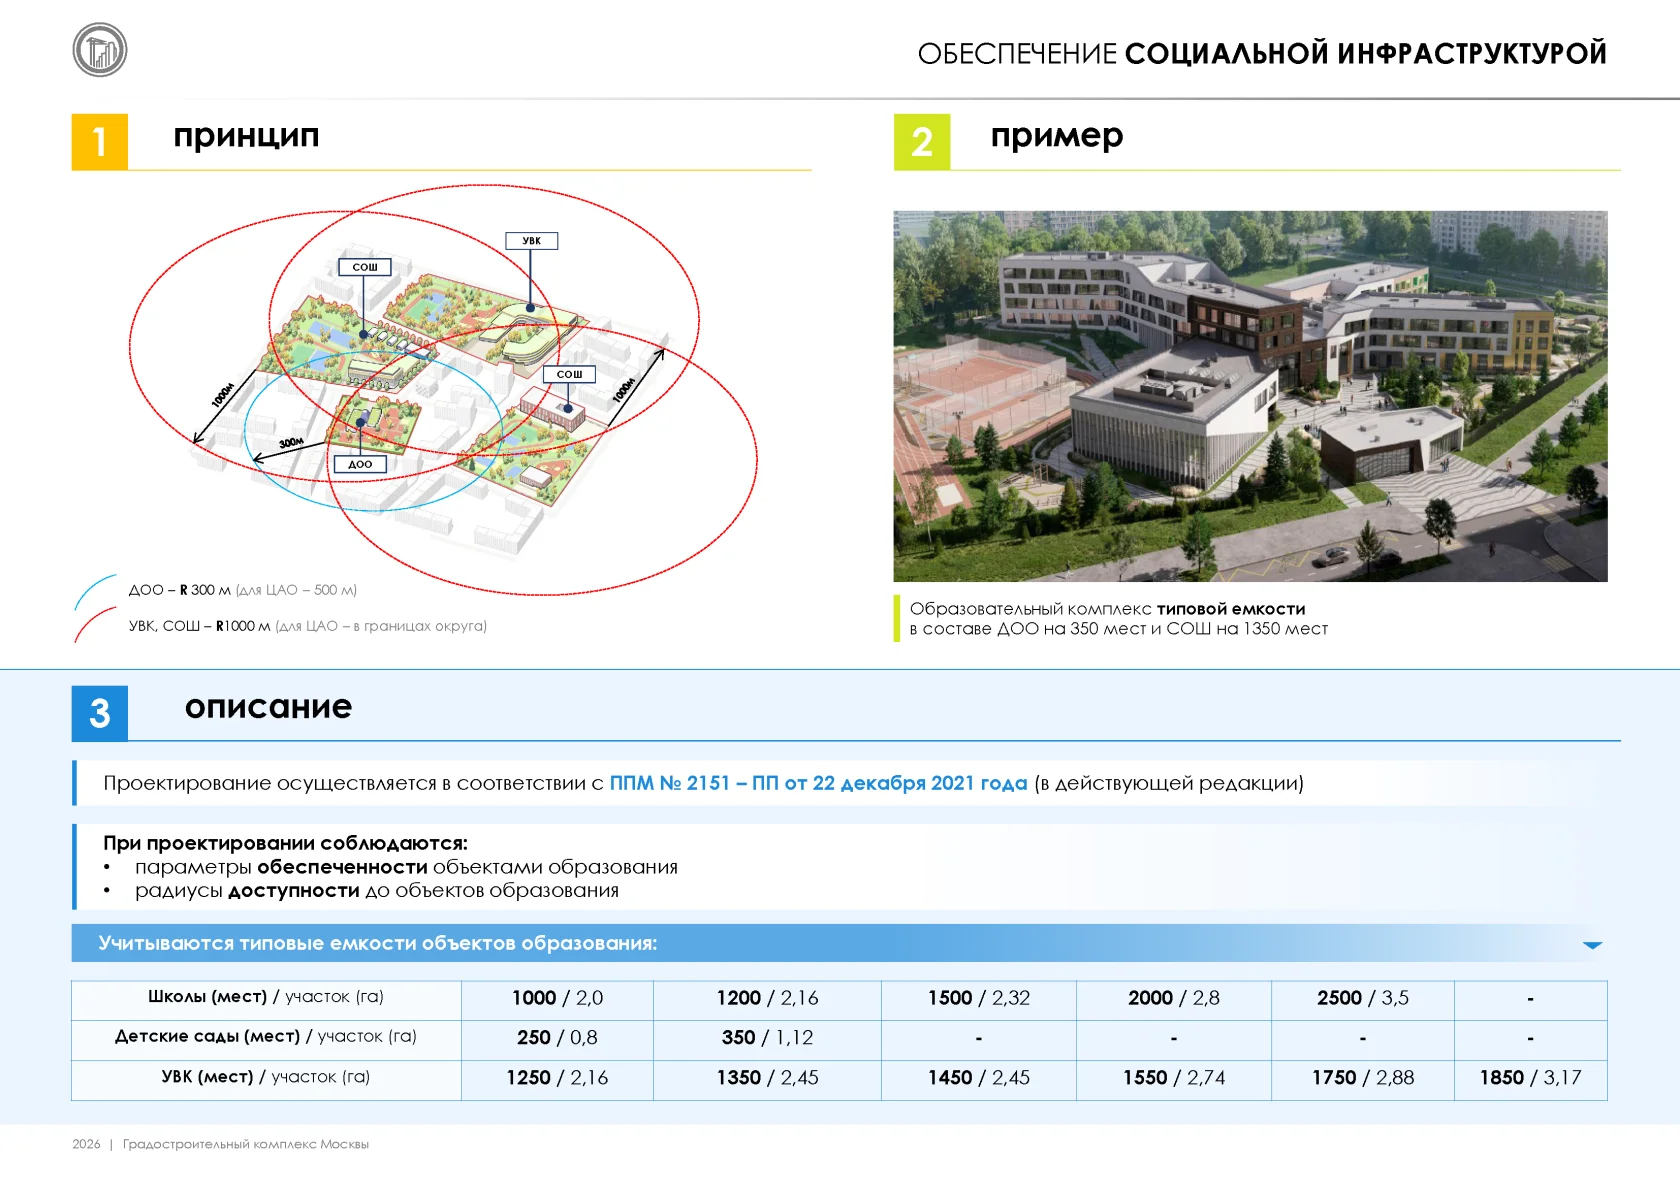Image resolution: width=1680 pixels, height=1188 pixels.
Task: Click the footer 'Градостроительный комплекс Москвы'
Action: pos(246,1144)
